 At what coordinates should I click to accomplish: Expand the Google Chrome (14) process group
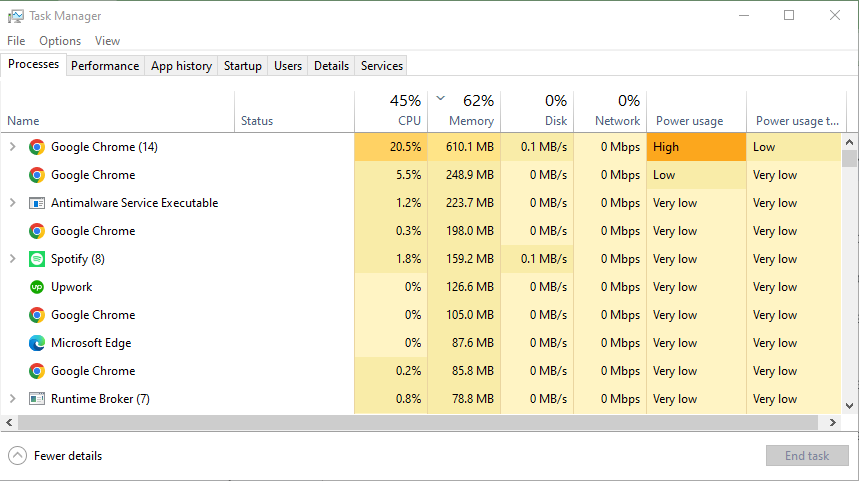coord(13,147)
